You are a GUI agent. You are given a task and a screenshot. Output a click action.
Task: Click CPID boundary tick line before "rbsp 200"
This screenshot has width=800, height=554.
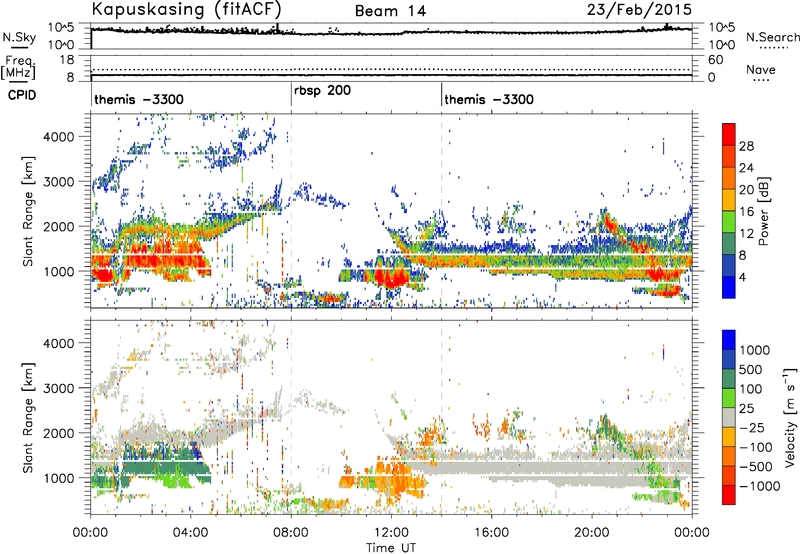click(291, 94)
